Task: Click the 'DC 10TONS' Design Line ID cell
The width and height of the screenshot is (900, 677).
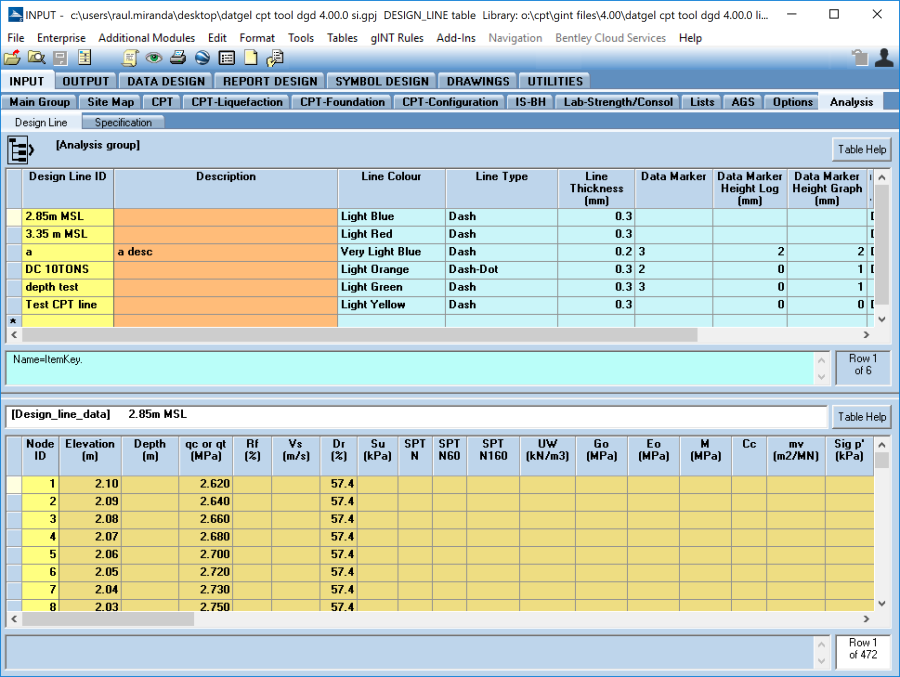Action: pos(68,269)
